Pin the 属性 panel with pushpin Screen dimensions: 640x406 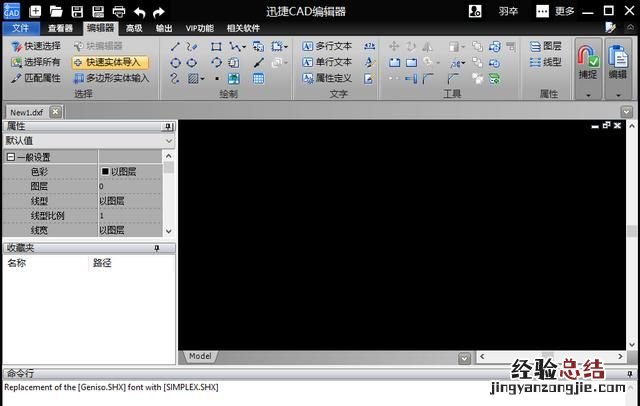(x=168, y=127)
